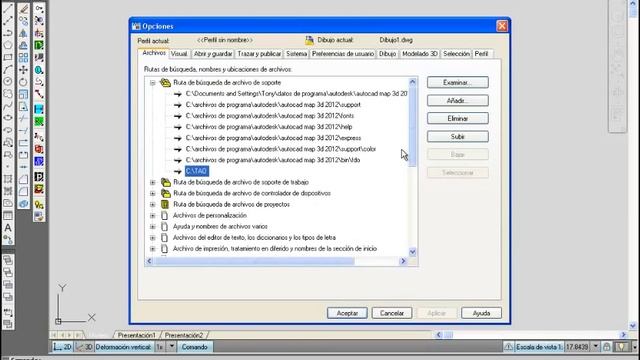Expand 'Ruta de búsqueda de archivo de controlador de dispositivos'
640x360 pixels.
point(152,193)
